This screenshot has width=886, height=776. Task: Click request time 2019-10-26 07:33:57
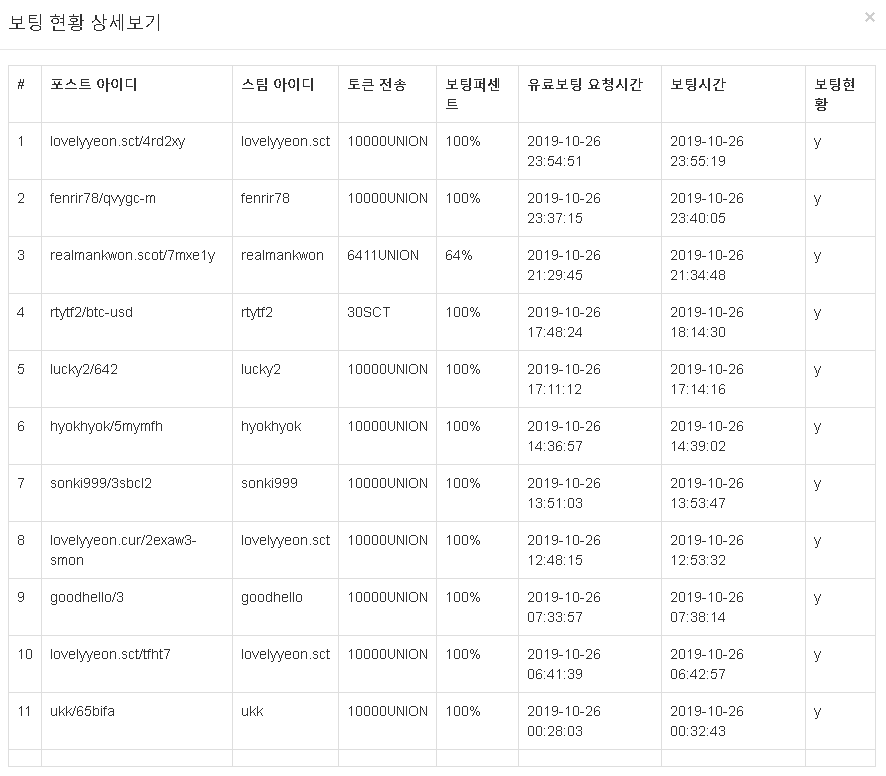[564, 608]
